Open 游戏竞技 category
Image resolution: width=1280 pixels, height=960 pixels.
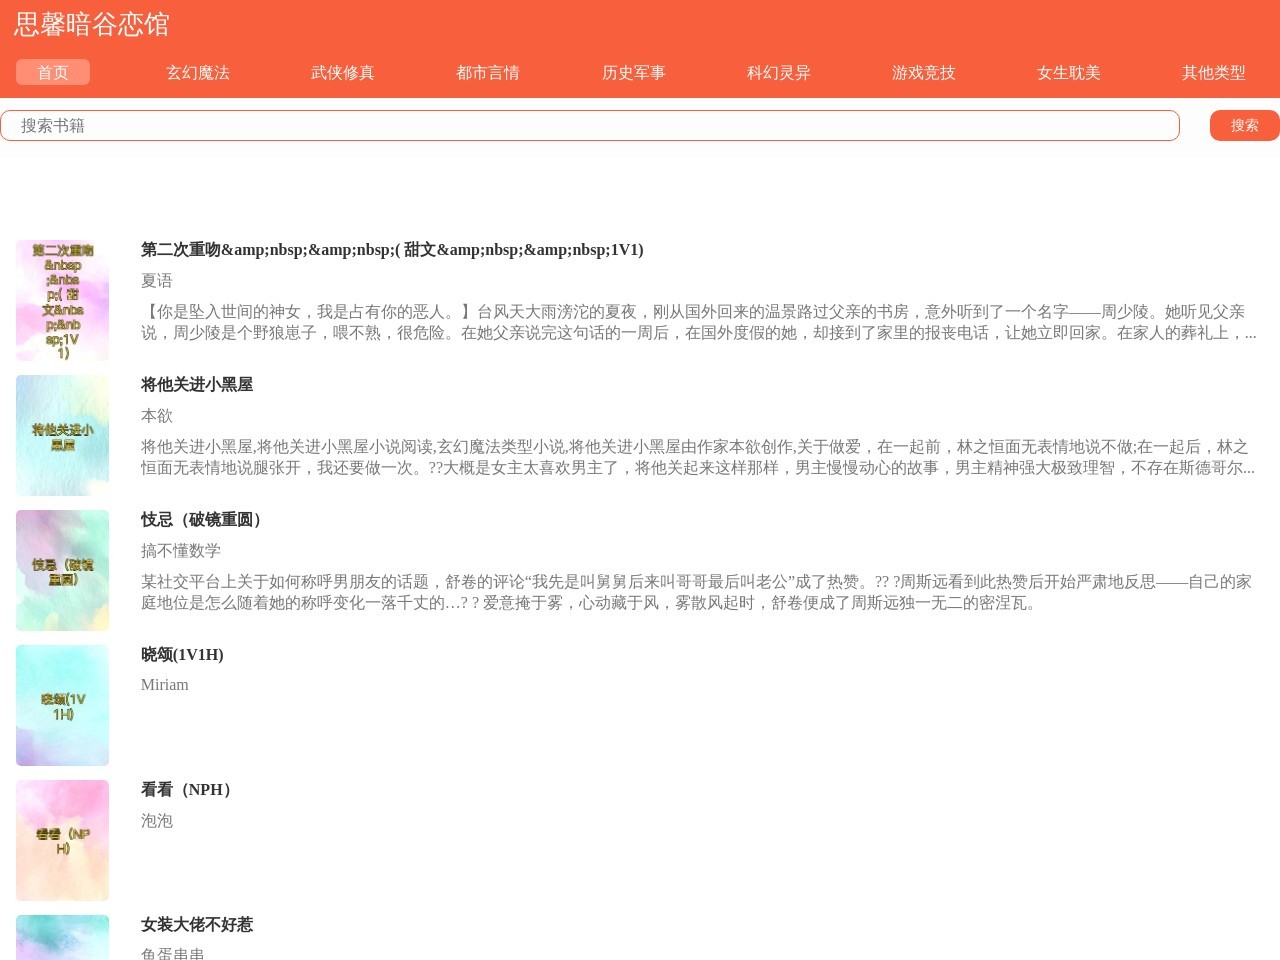tap(923, 72)
